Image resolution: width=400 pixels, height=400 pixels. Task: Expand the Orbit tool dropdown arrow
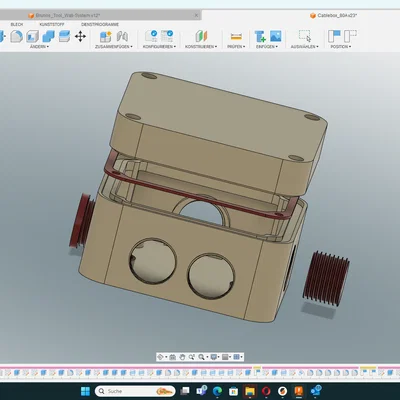(x=166, y=357)
